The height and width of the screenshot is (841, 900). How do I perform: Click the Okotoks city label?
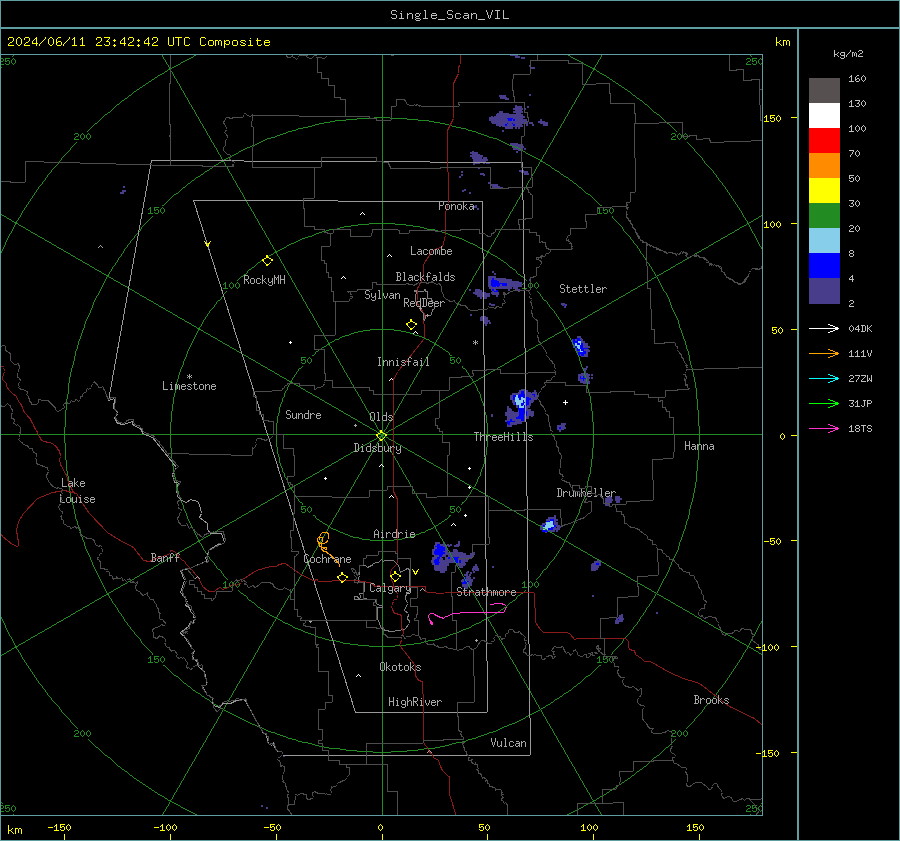click(x=400, y=667)
